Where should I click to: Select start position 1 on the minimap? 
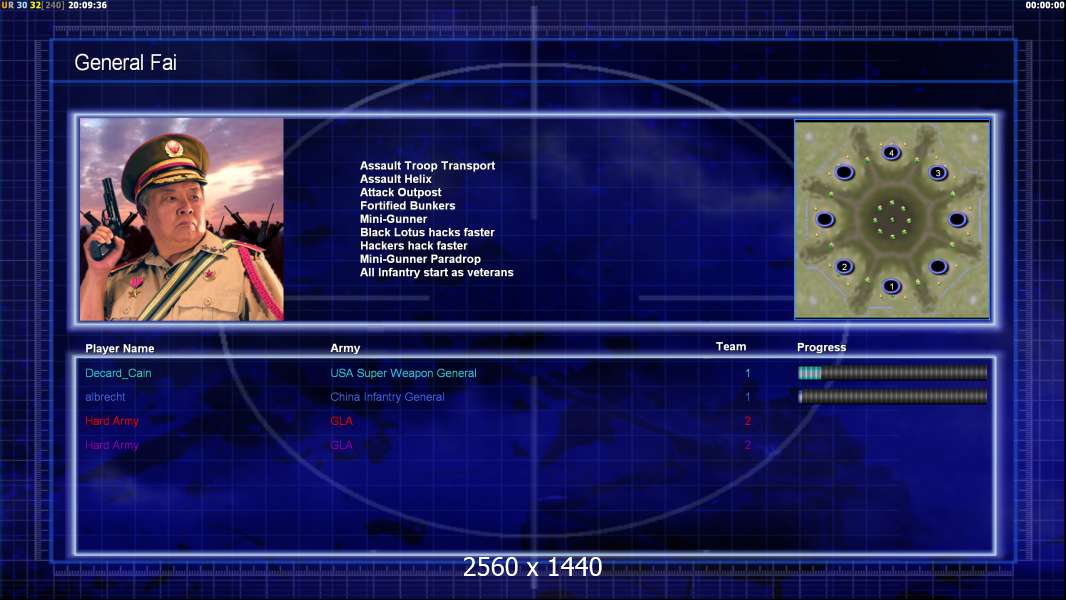pyautogui.click(x=891, y=287)
